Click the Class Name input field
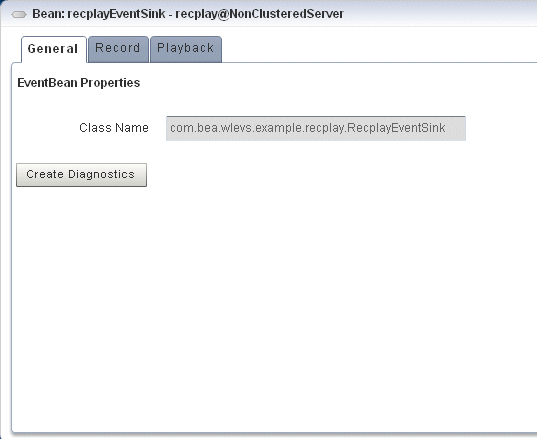 coord(316,128)
